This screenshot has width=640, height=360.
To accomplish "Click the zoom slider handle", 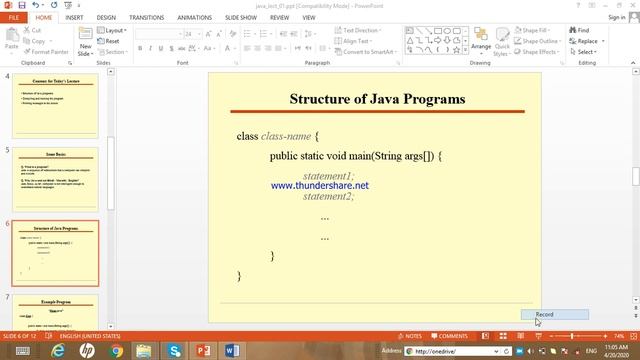I will tap(572, 336).
